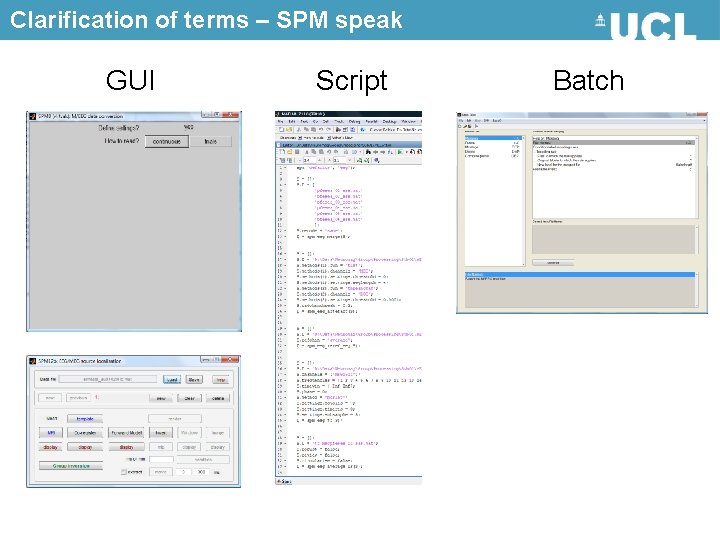
Task: Click the minus button in cell toolbar
Action: point(300,160)
